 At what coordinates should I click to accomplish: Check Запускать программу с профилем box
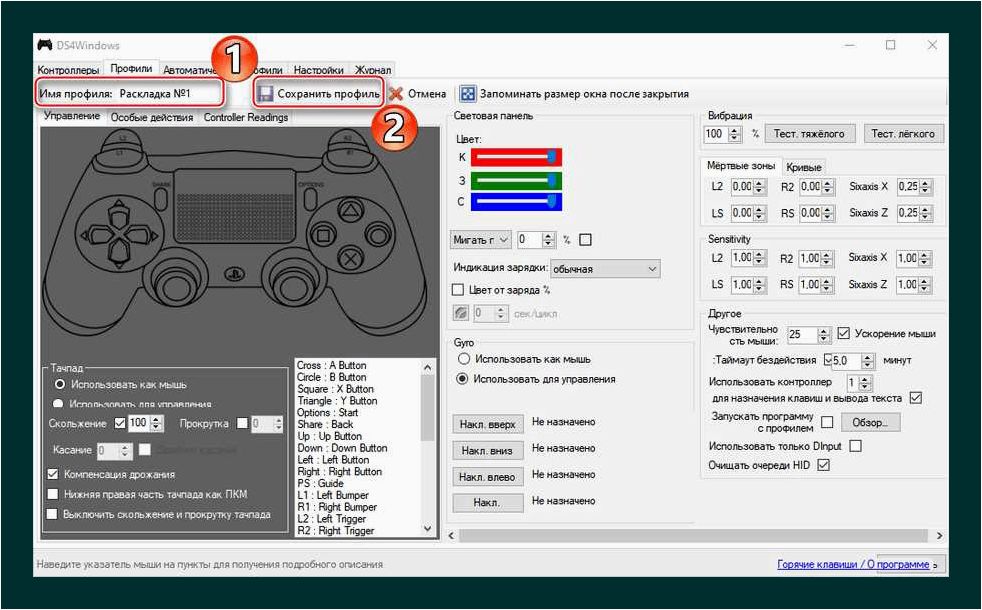point(827,422)
